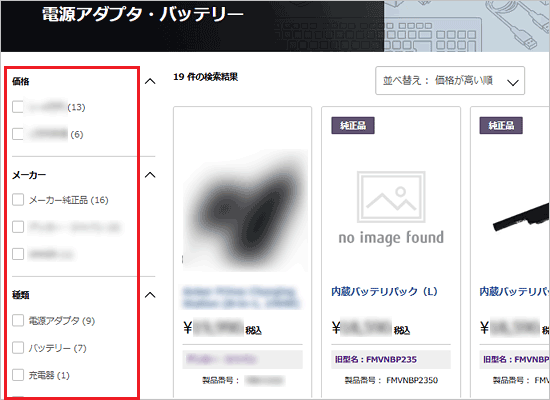Click the 電源アダプタ・バッテリー page heading
The width and height of the screenshot is (550, 400).
[143, 15]
